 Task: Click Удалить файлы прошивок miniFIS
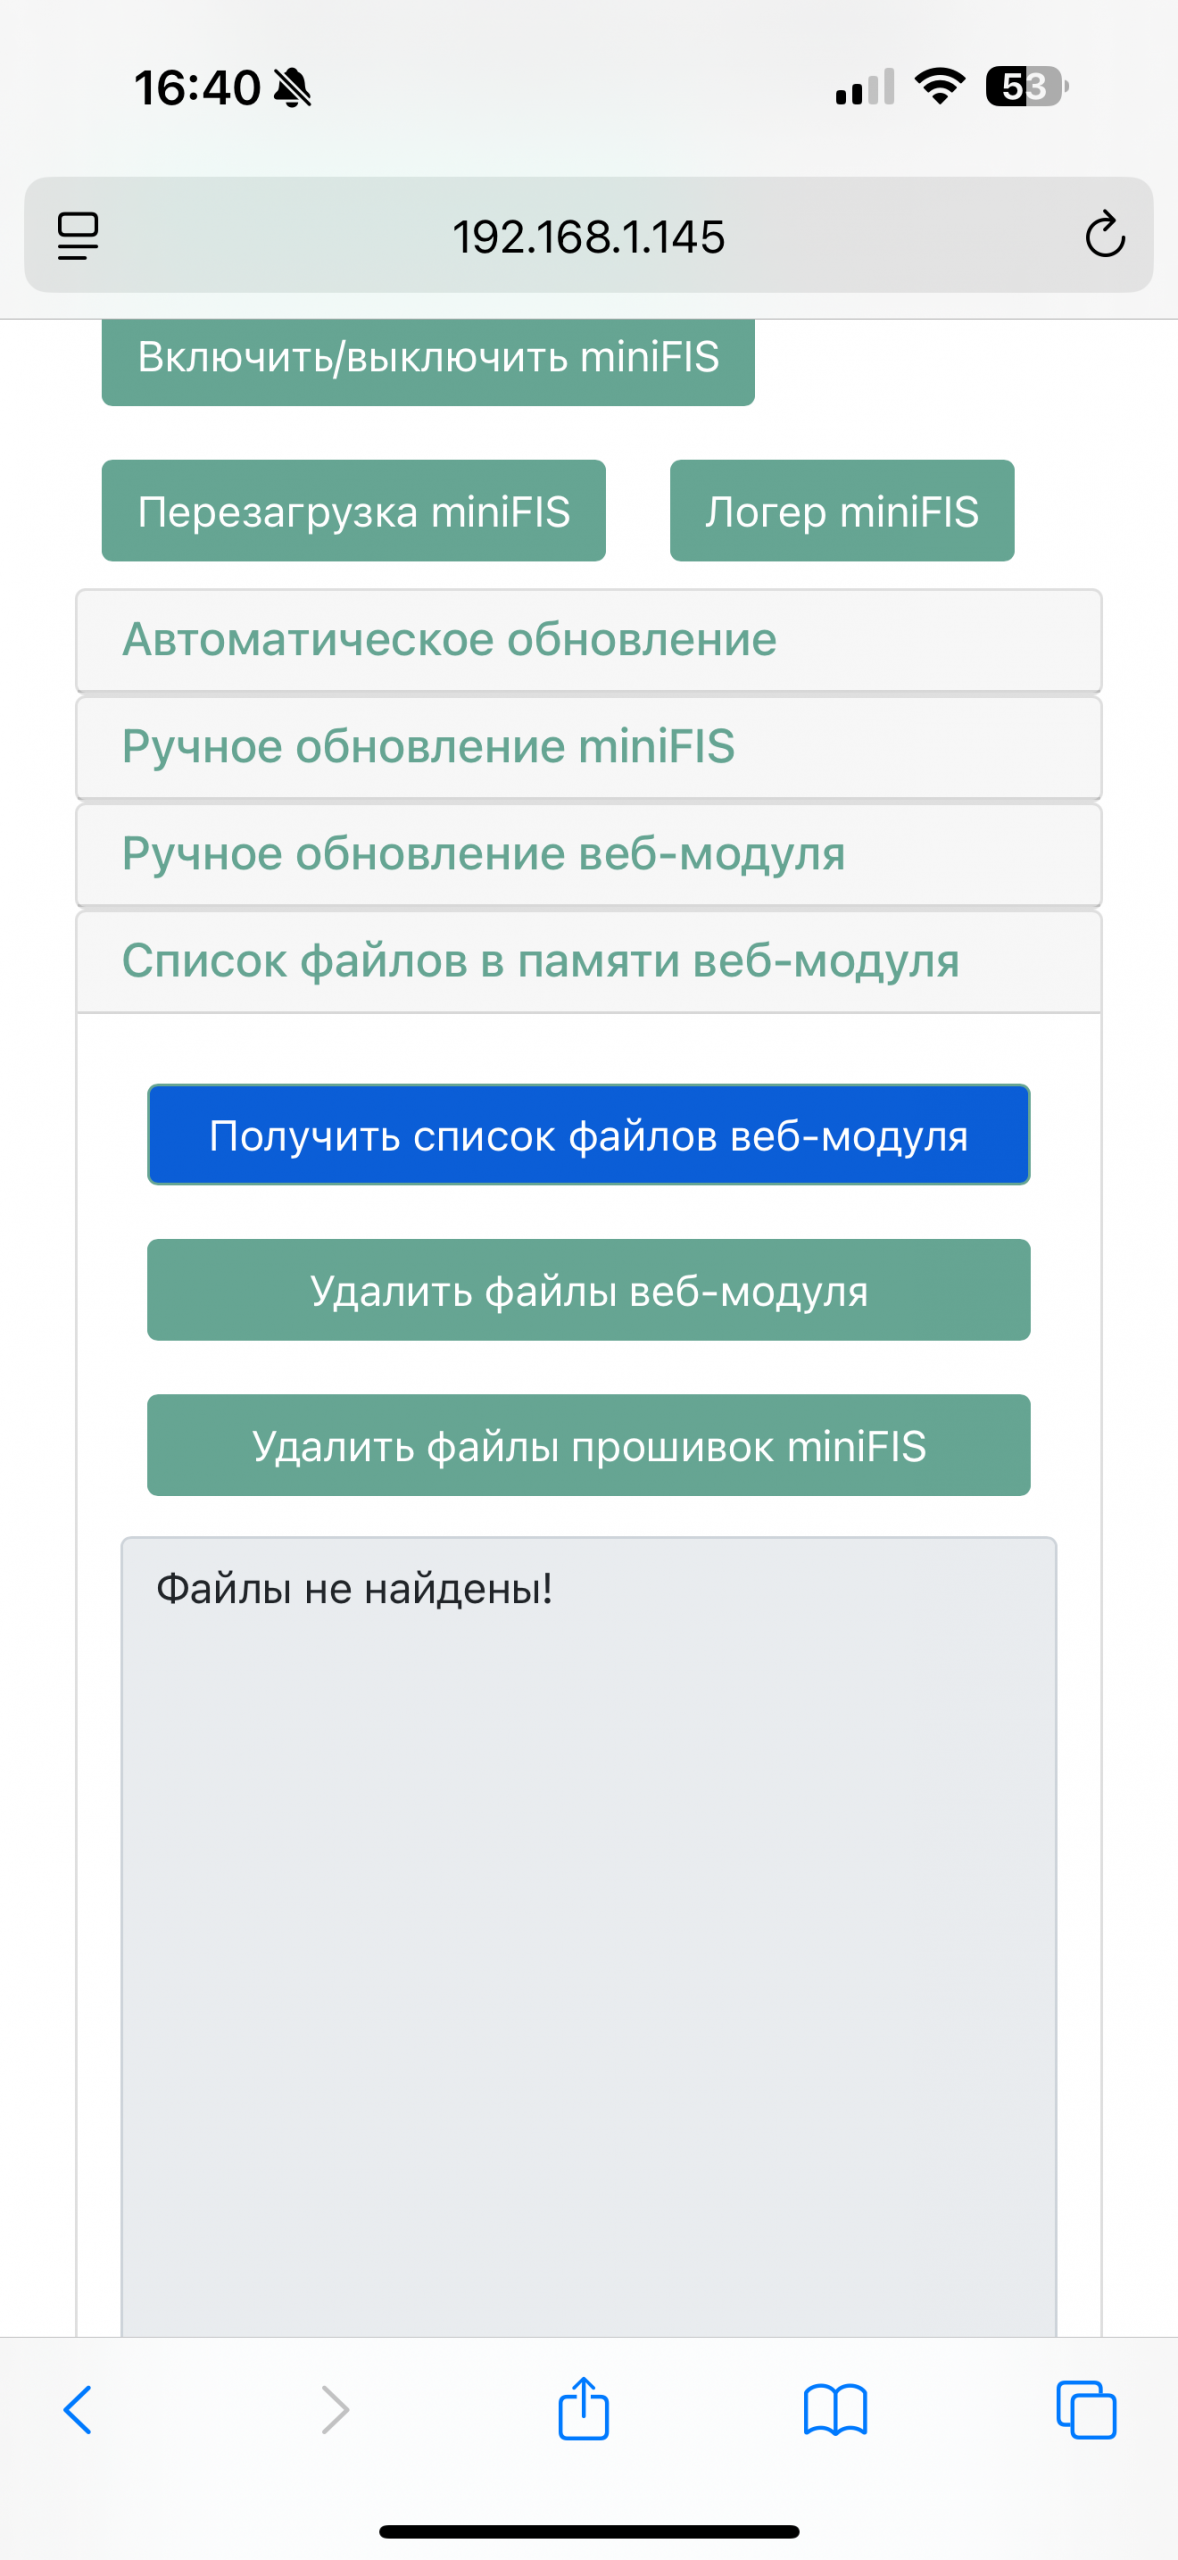tap(588, 1446)
